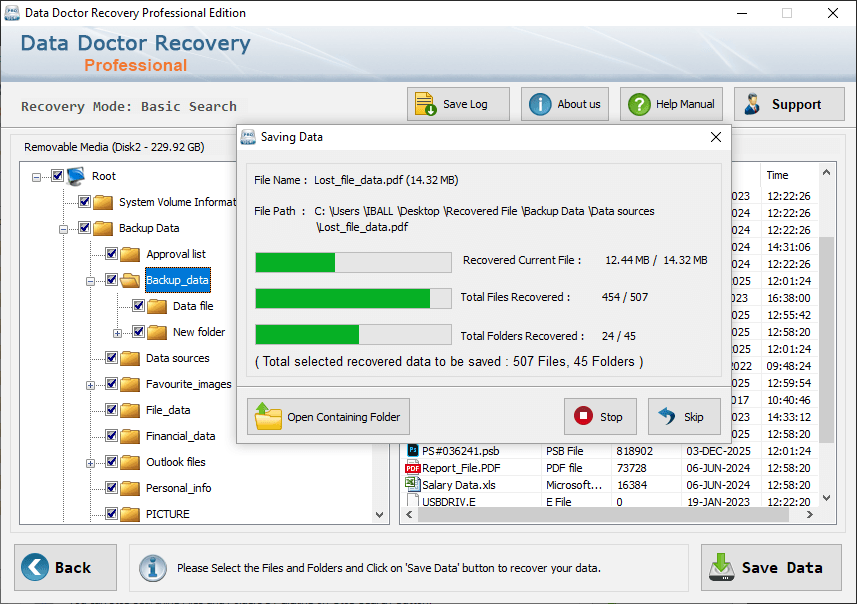857x604 pixels.
Task: Uncheck the Approval list folder
Action: pyautogui.click(x=111, y=254)
